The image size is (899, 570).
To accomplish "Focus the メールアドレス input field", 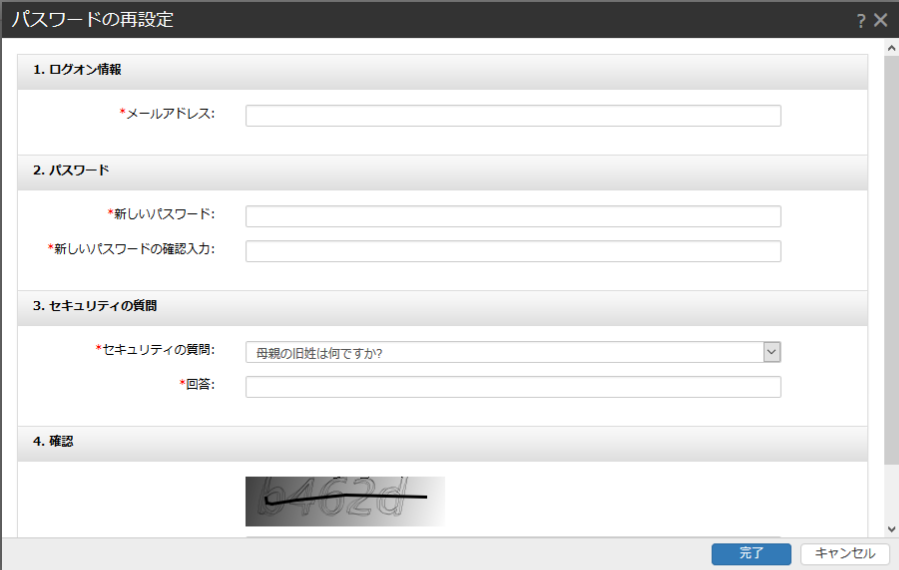I will 513,116.
